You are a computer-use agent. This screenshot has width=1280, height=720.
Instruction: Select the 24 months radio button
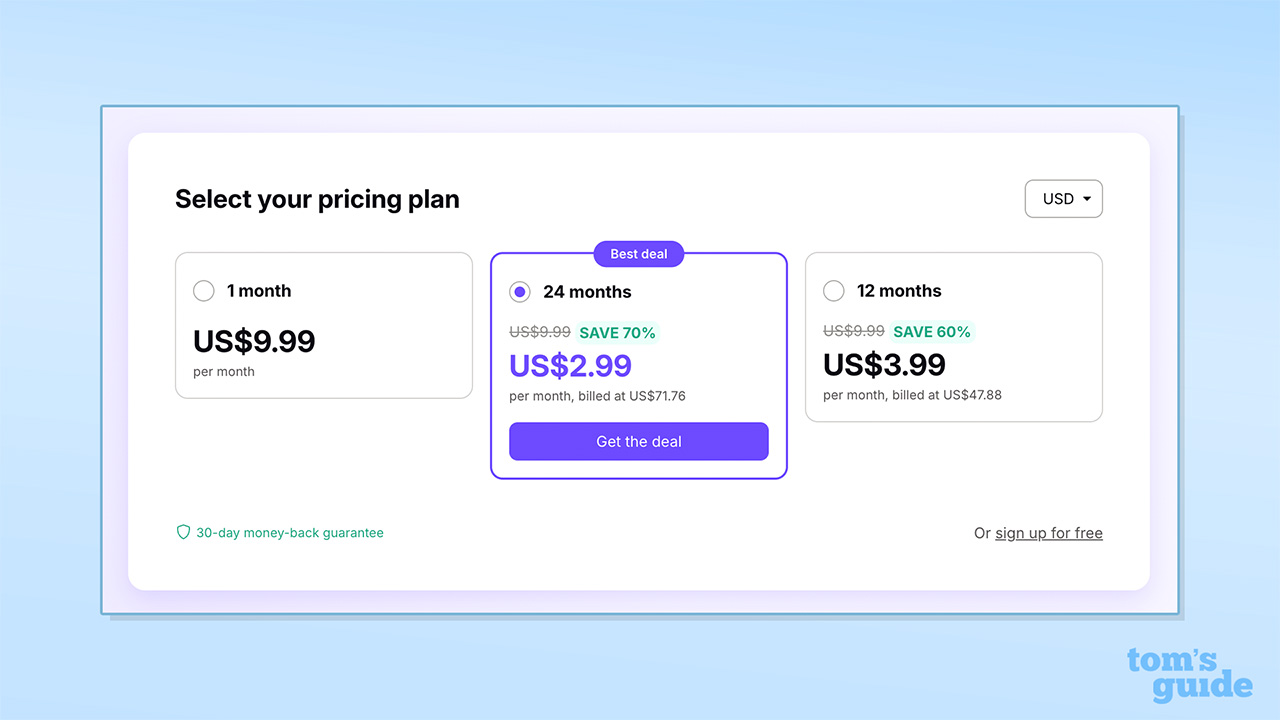(519, 292)
